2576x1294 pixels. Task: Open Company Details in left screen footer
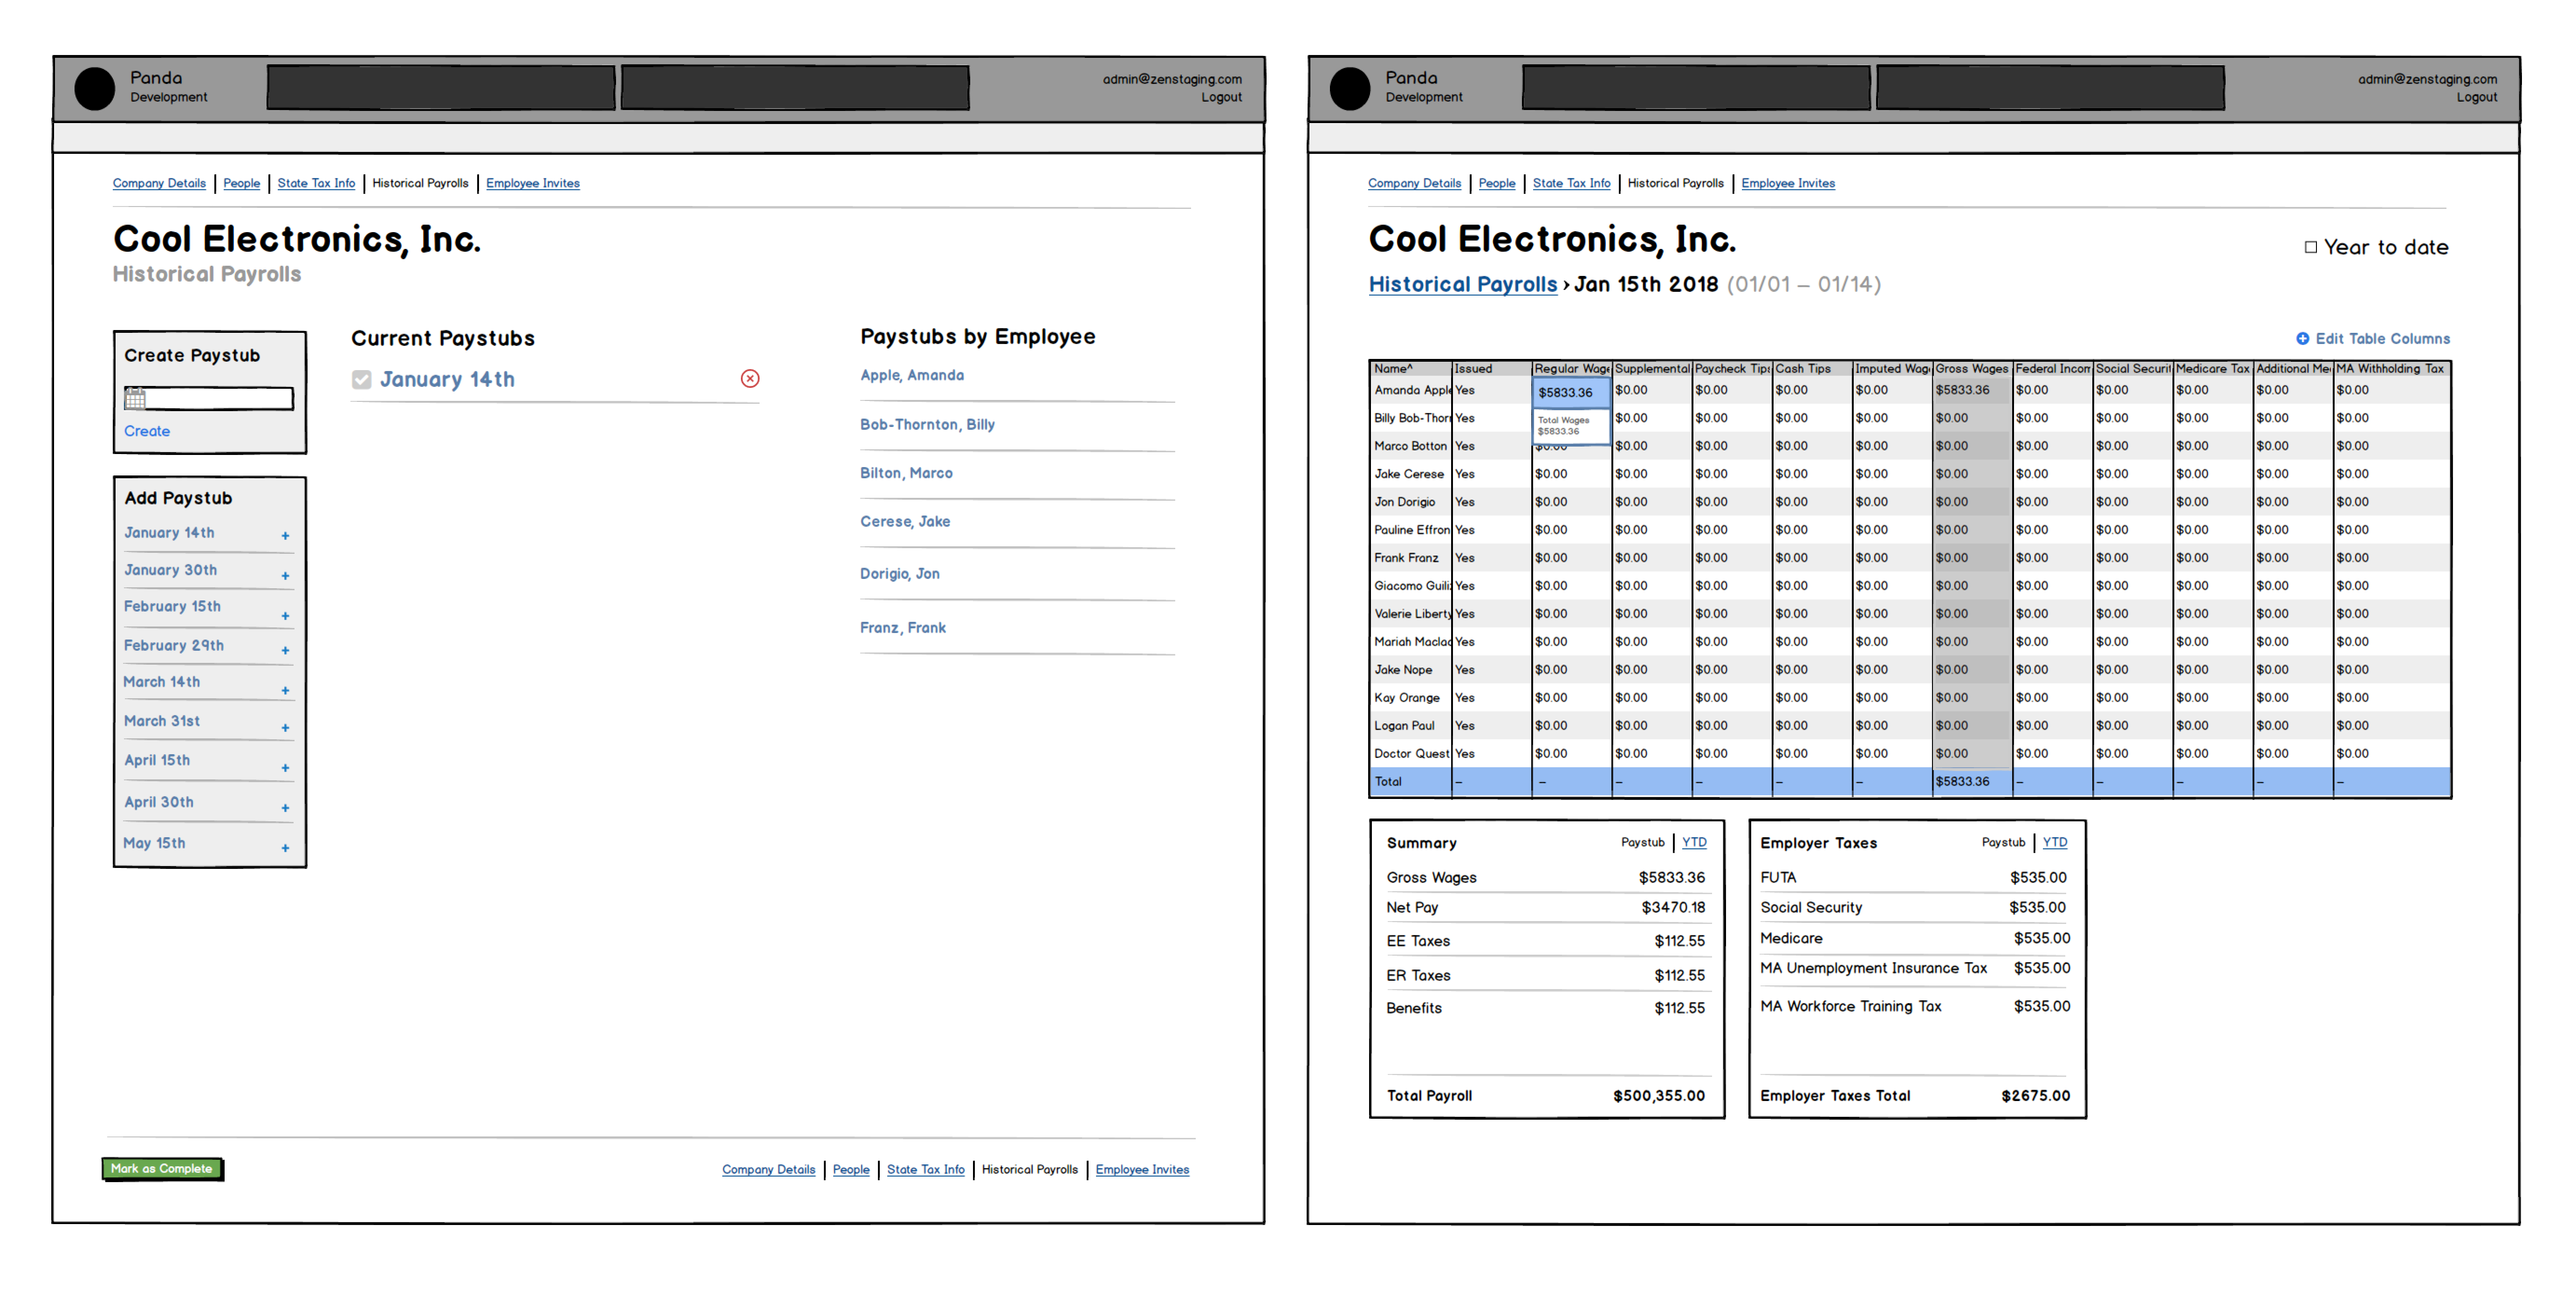click(x=768, y=1169)
